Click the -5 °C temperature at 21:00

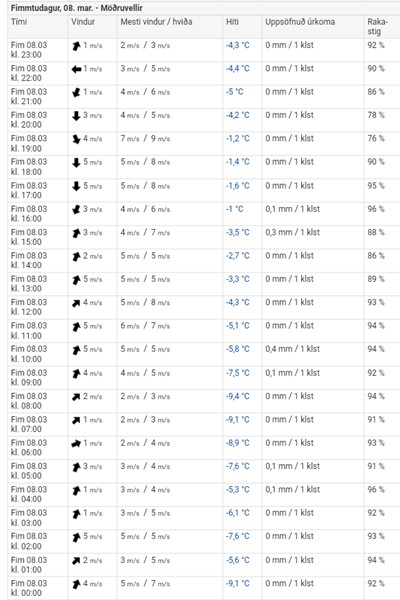pyautogui.click(x=234, y=92)
